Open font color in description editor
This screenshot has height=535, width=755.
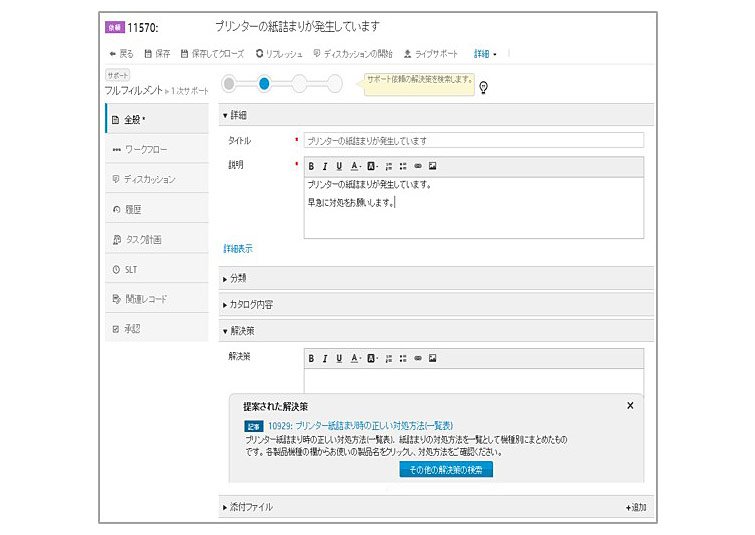point(355,166)
